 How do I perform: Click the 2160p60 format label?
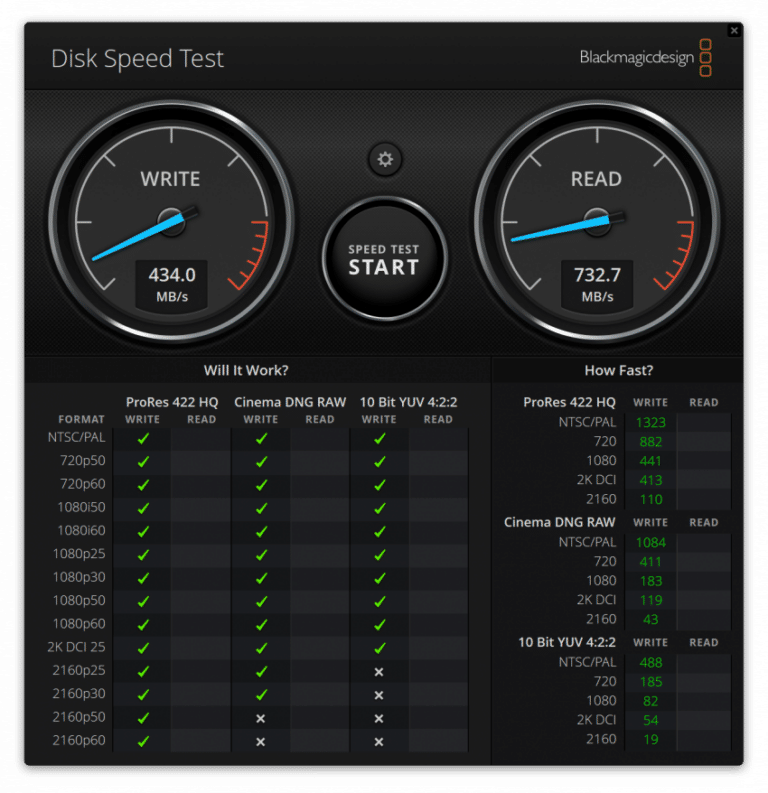coord(79,740)
